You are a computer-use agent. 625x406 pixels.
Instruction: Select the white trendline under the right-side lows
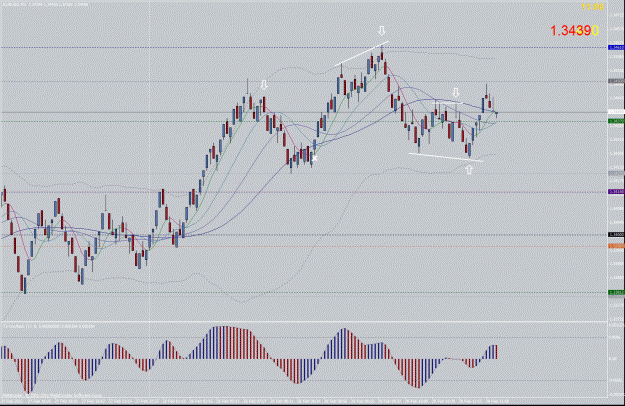tap(446, 157)
